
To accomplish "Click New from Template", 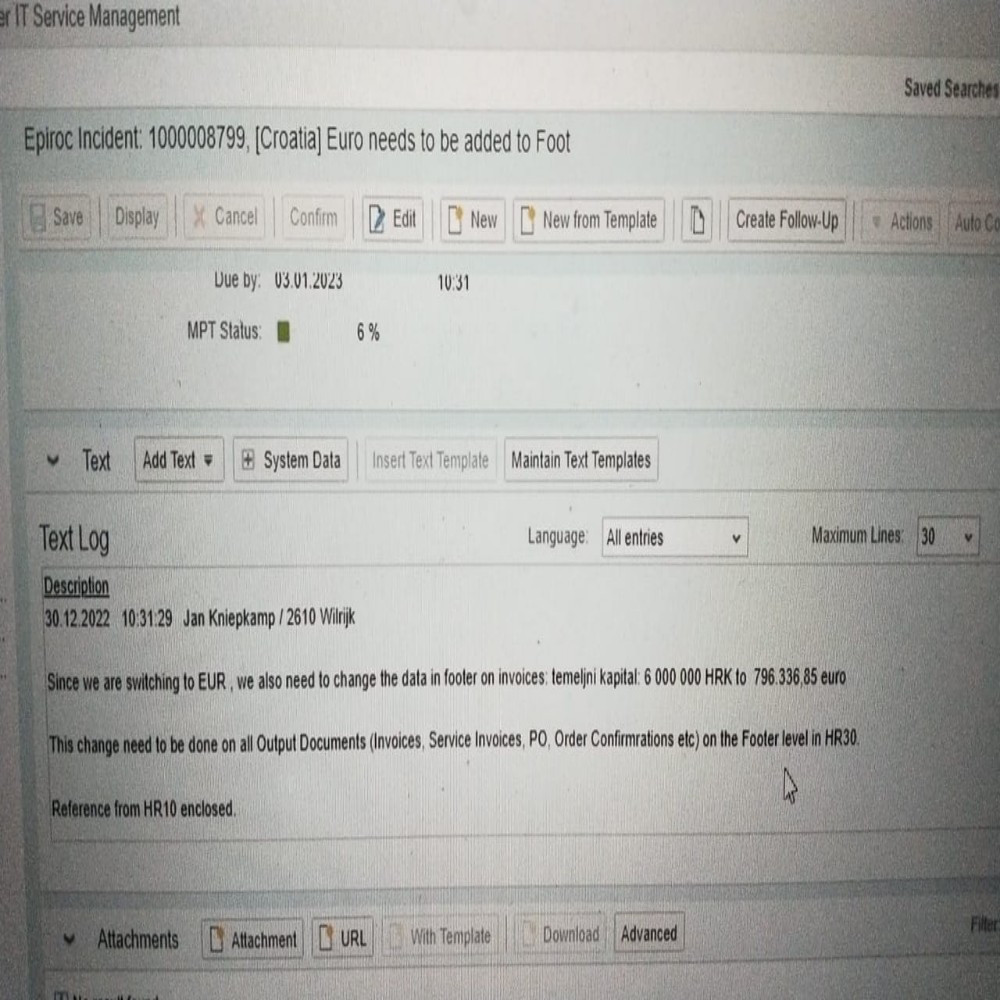I will (x=589, y=221).
